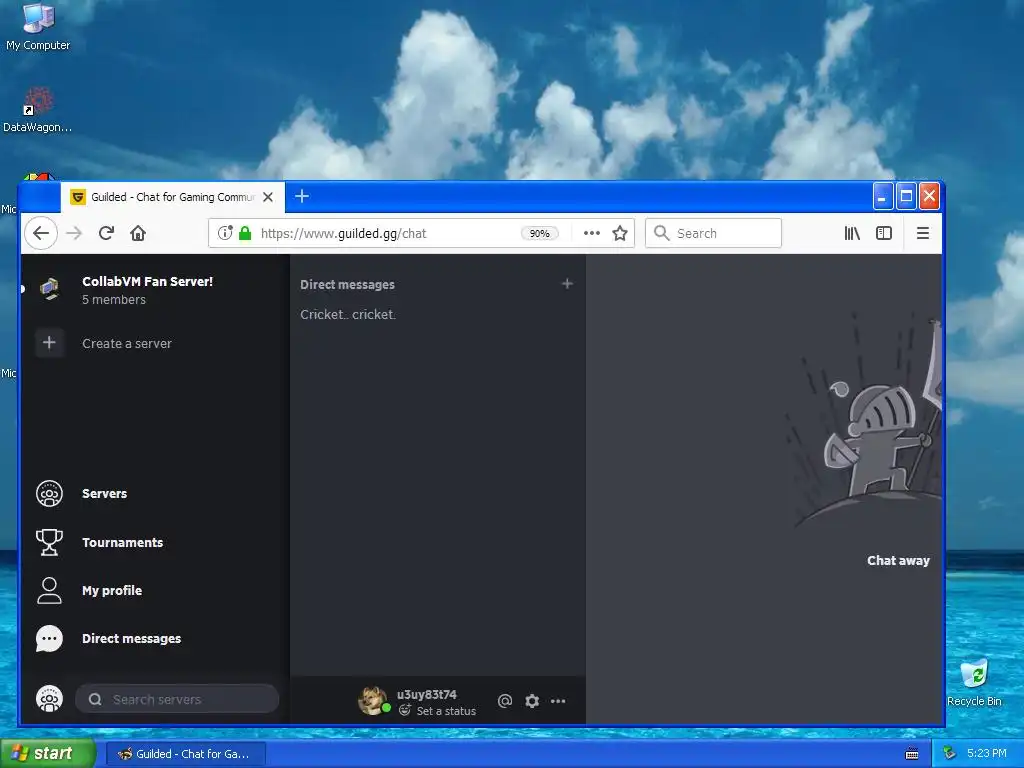Open My Computer desktop icon
The image size is (1024, 768).
pyautogui.click(x=38, y=27)
